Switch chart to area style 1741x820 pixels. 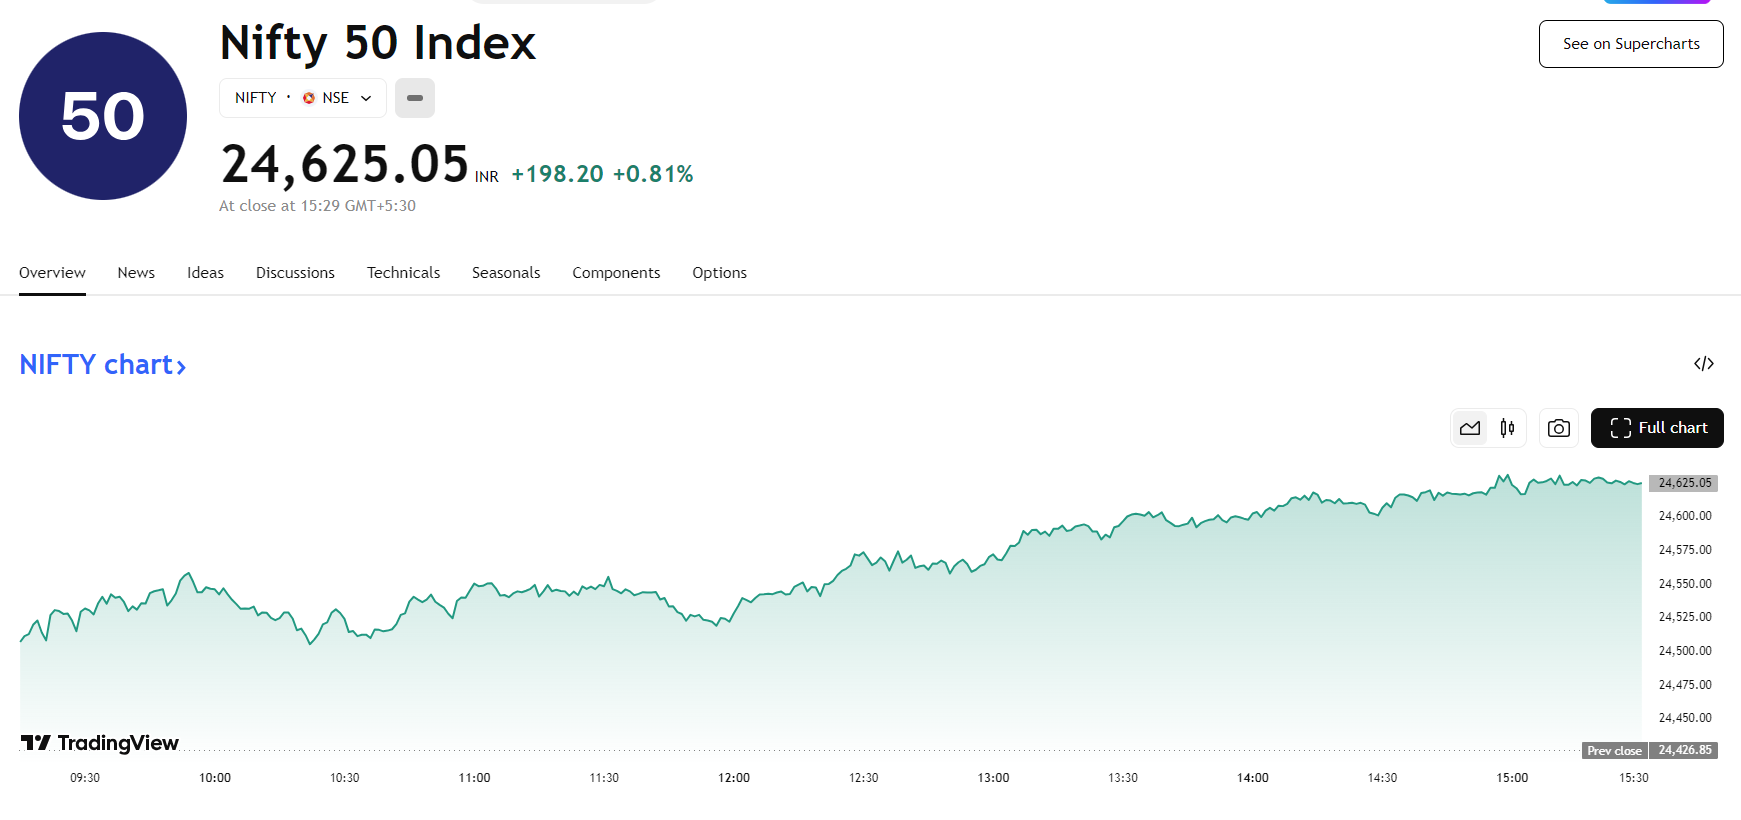tap(1470, 428)
